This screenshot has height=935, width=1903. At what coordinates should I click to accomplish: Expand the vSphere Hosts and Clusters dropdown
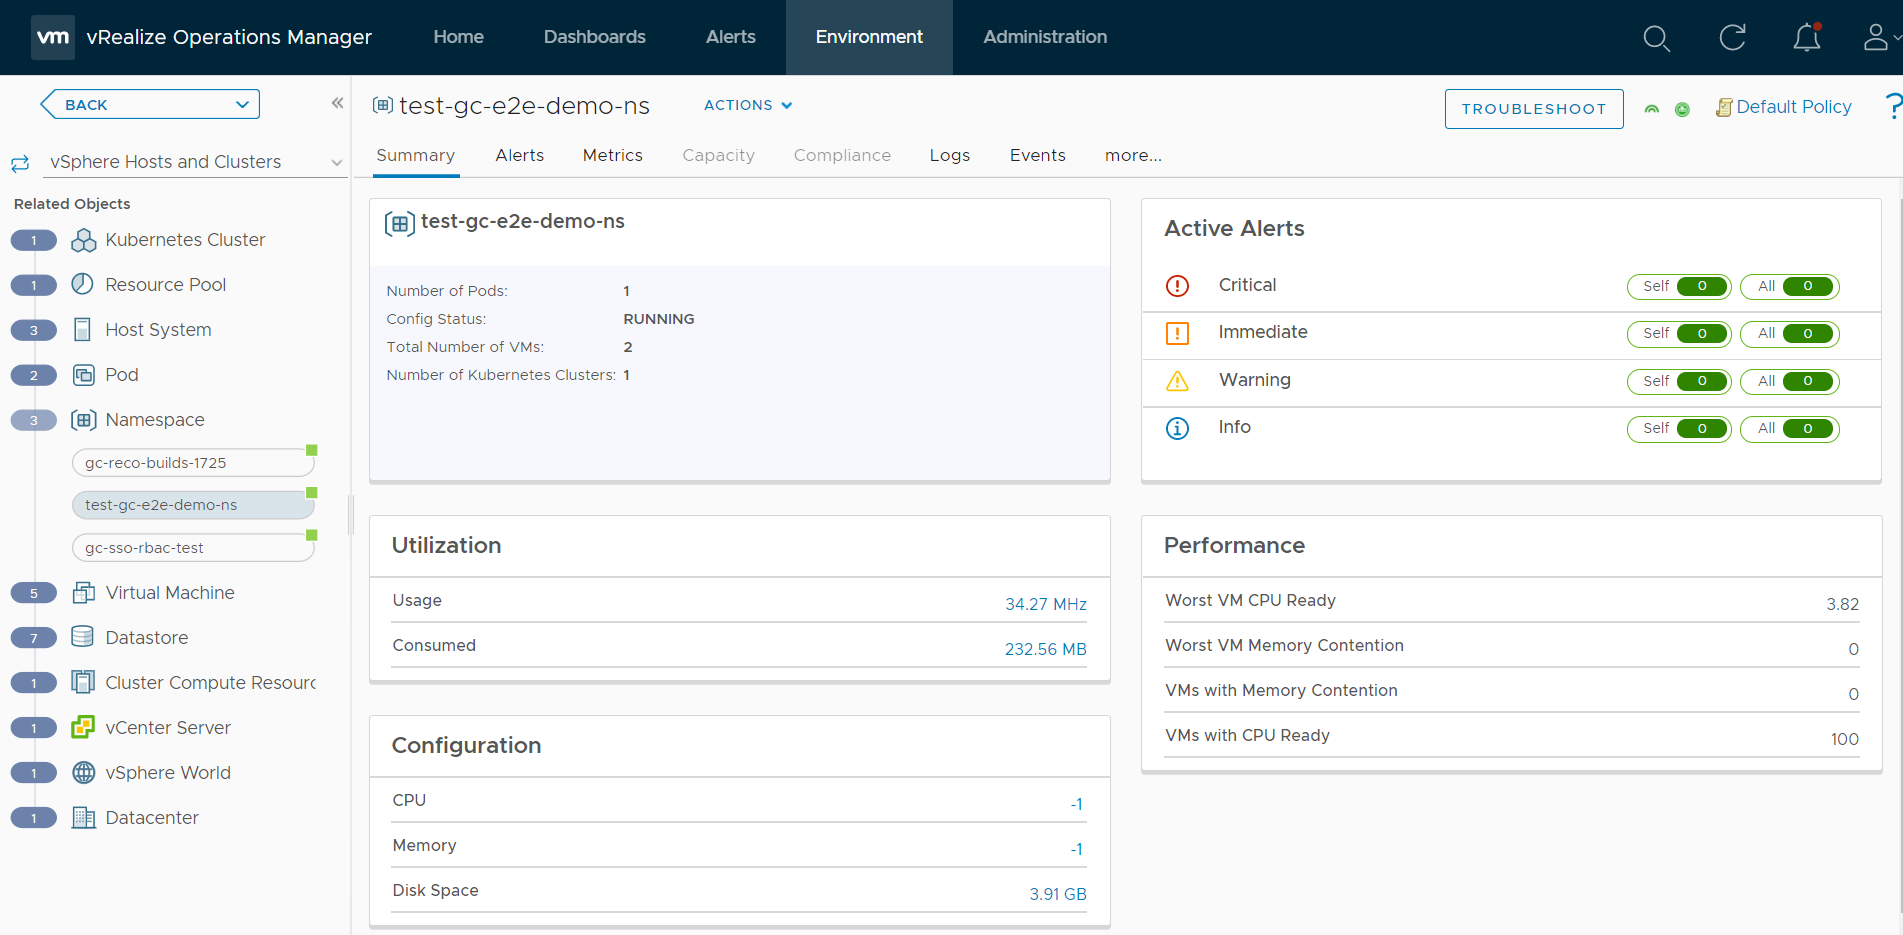(x=336, y=162)
